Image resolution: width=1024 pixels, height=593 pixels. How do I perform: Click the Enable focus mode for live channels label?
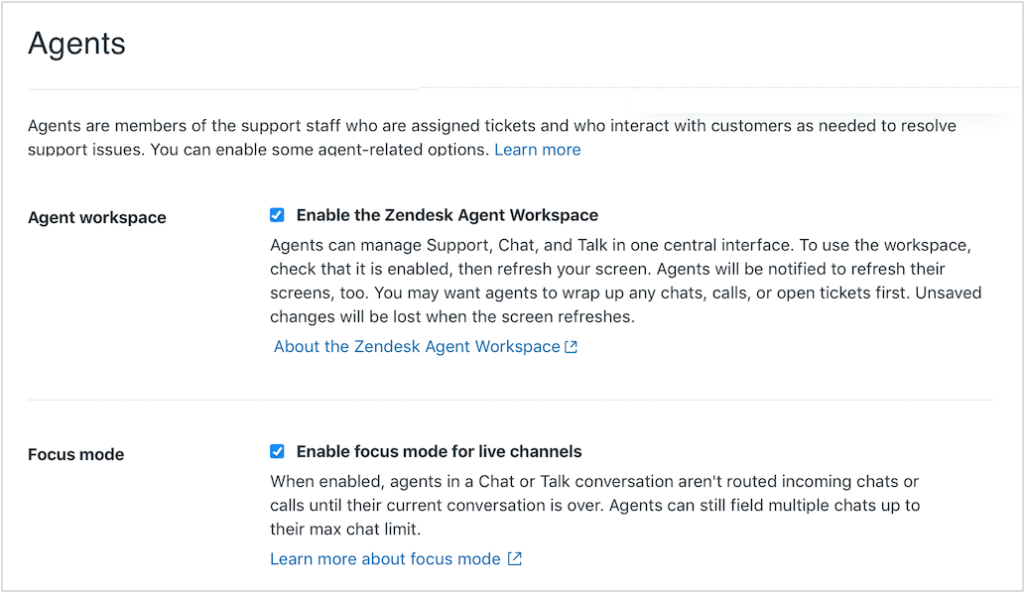pos(439,452)
